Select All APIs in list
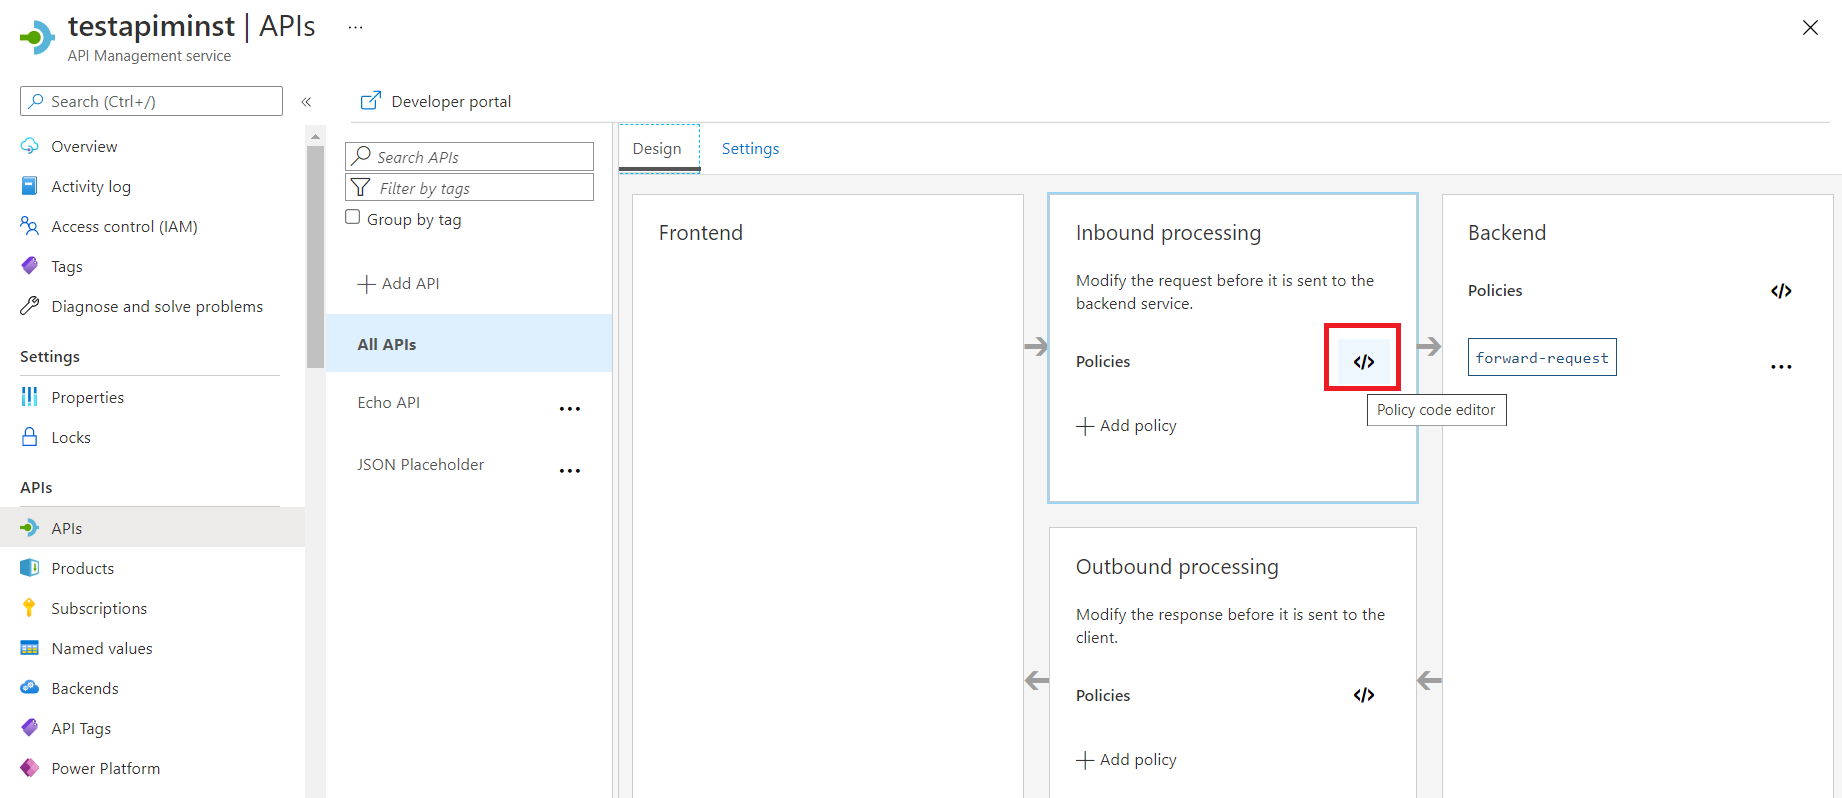Viewport: 1842px width, 798px height. click(x=469, y=343)
